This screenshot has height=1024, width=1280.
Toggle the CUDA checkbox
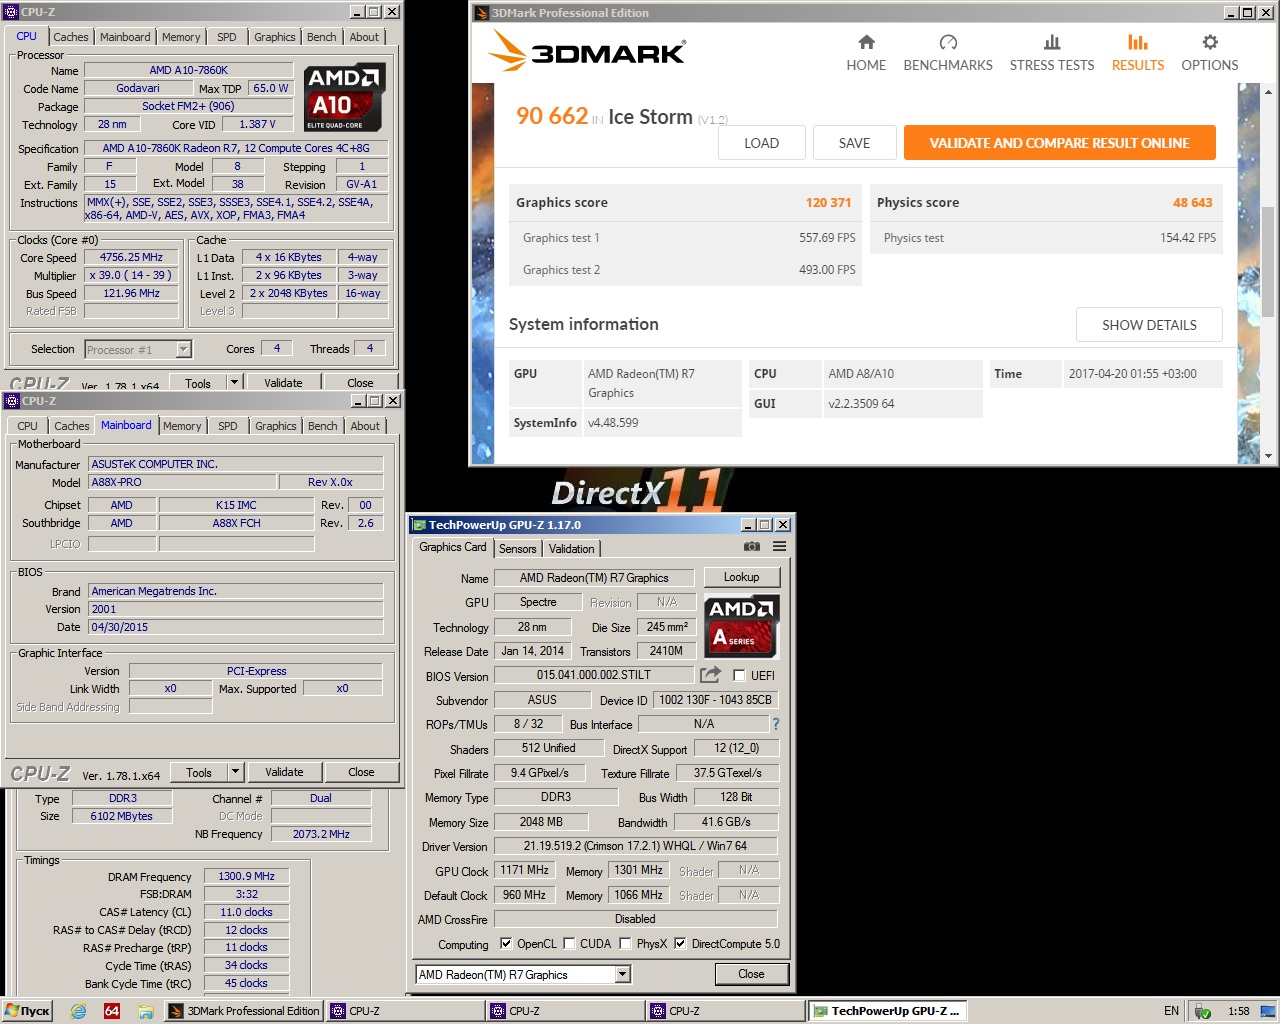click(x=569, y=943)
